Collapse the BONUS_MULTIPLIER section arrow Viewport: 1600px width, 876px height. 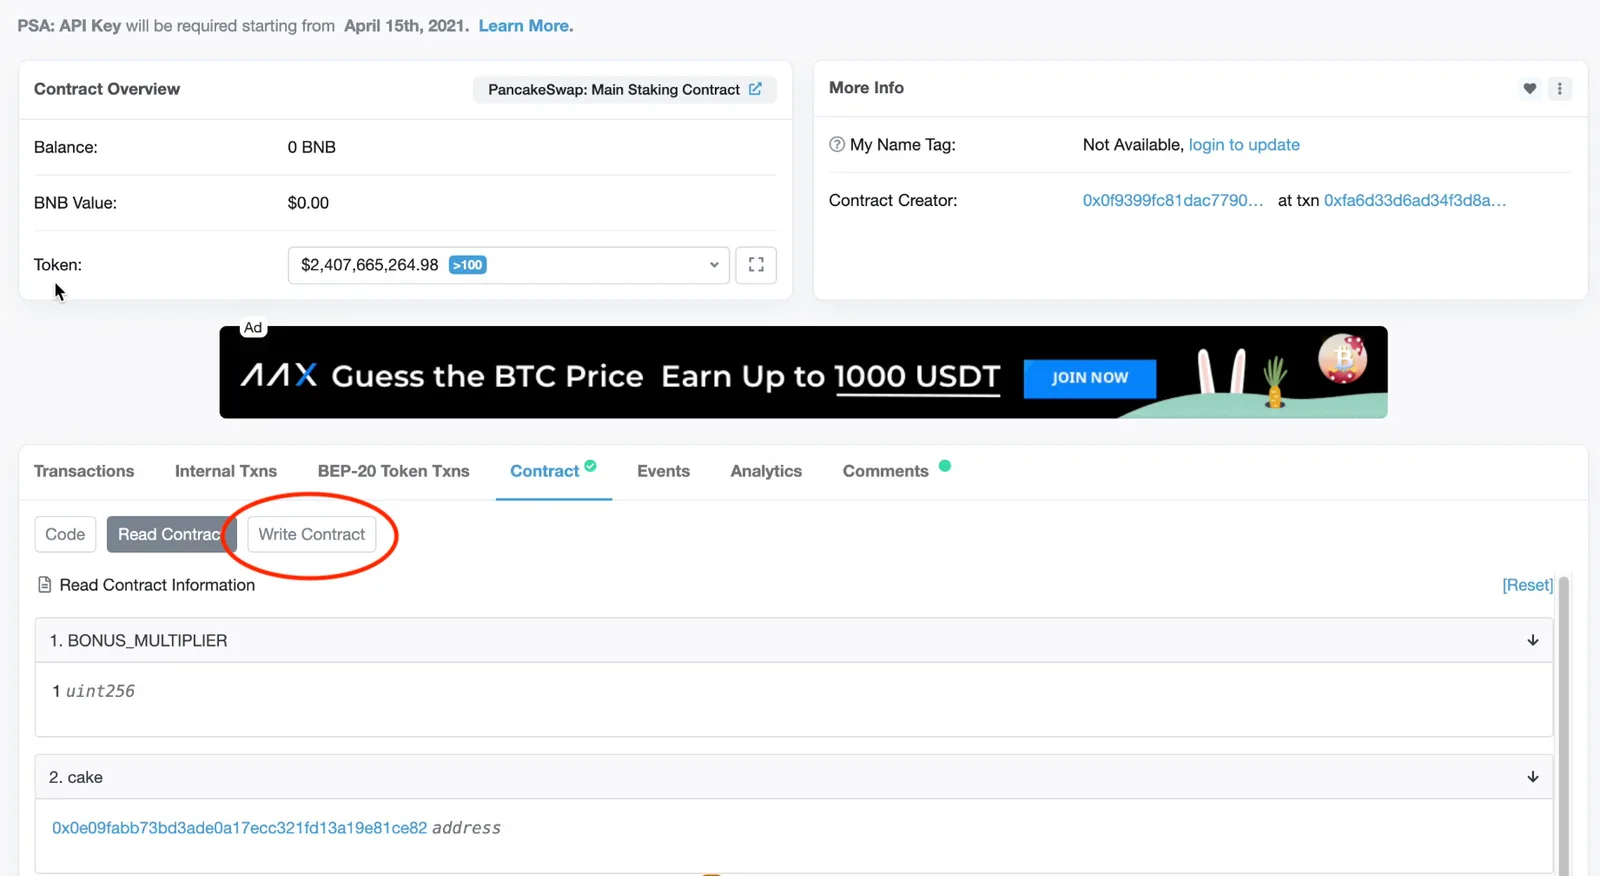(1532, 640)
